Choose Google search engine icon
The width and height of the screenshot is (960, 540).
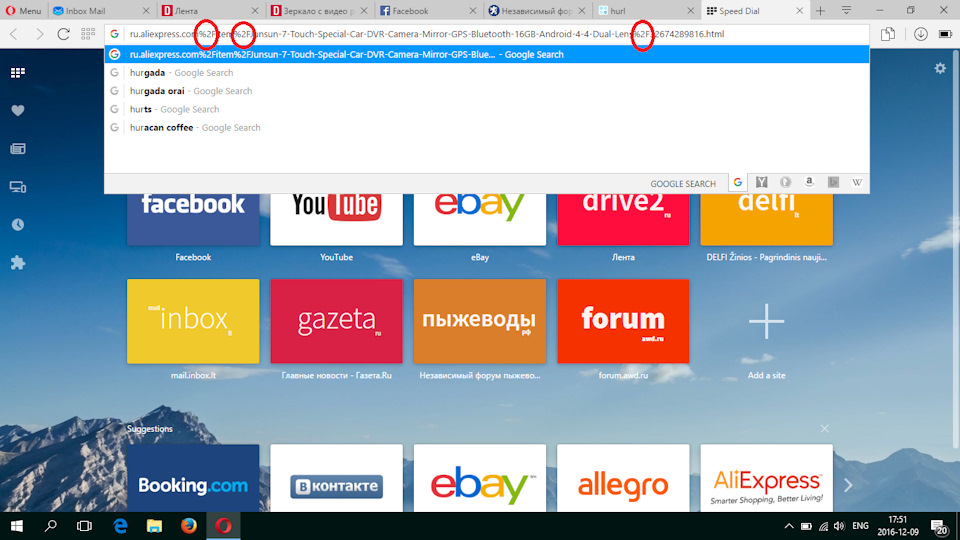click(738, 182)
